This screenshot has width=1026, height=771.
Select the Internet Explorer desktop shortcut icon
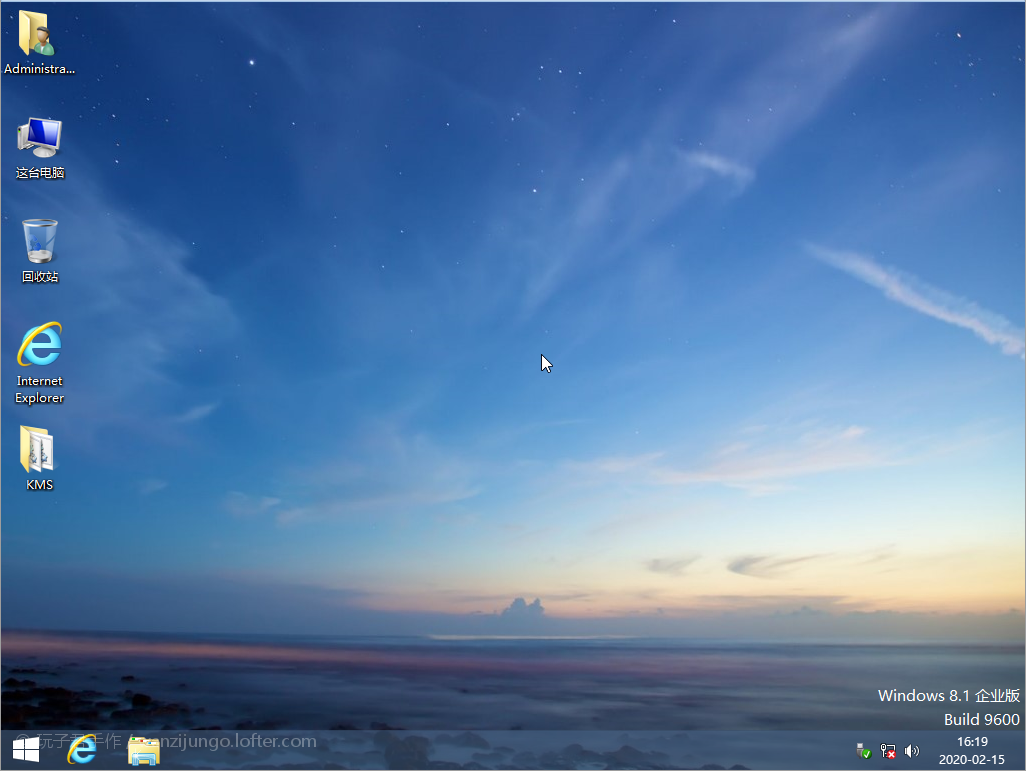point(39,345)
